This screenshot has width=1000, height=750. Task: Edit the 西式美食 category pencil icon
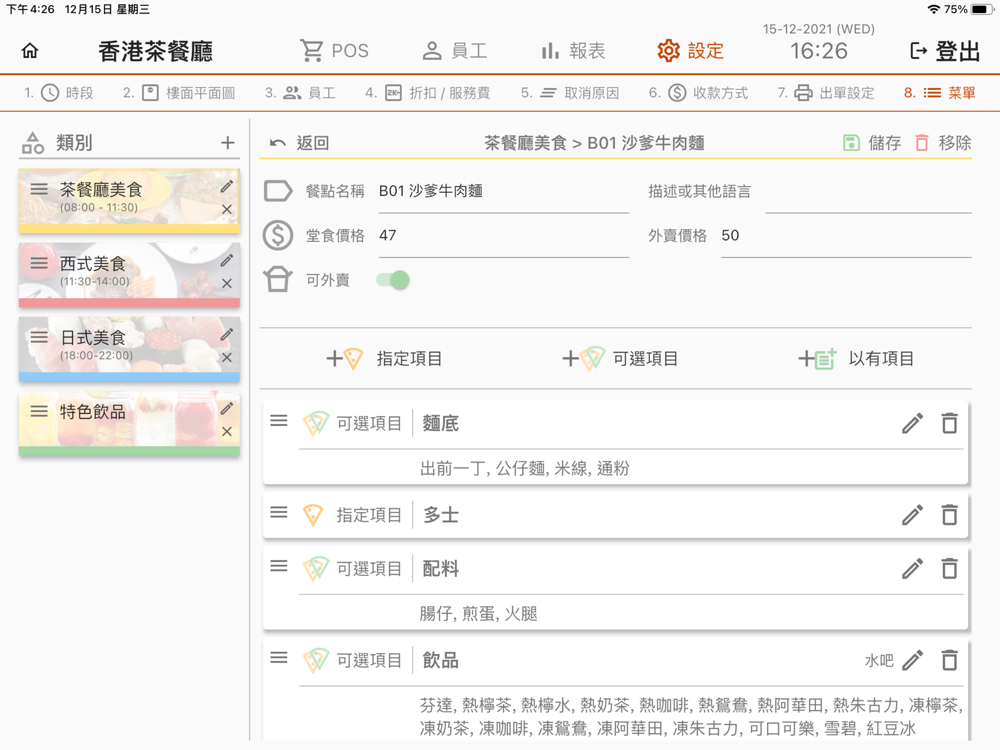(x=226, y=260)
